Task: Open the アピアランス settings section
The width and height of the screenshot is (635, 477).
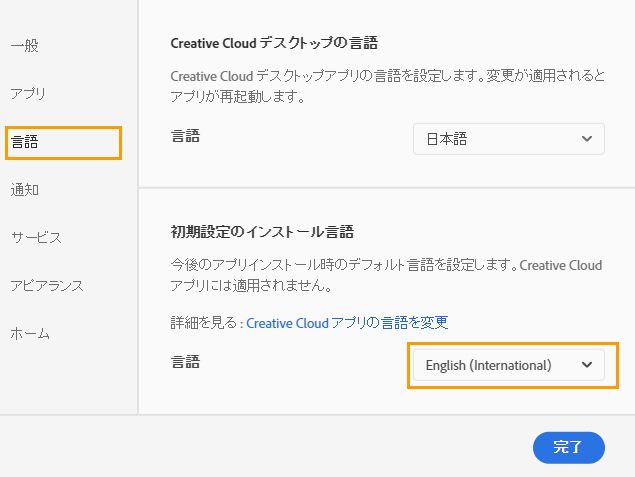Action: tap(47, 286)
